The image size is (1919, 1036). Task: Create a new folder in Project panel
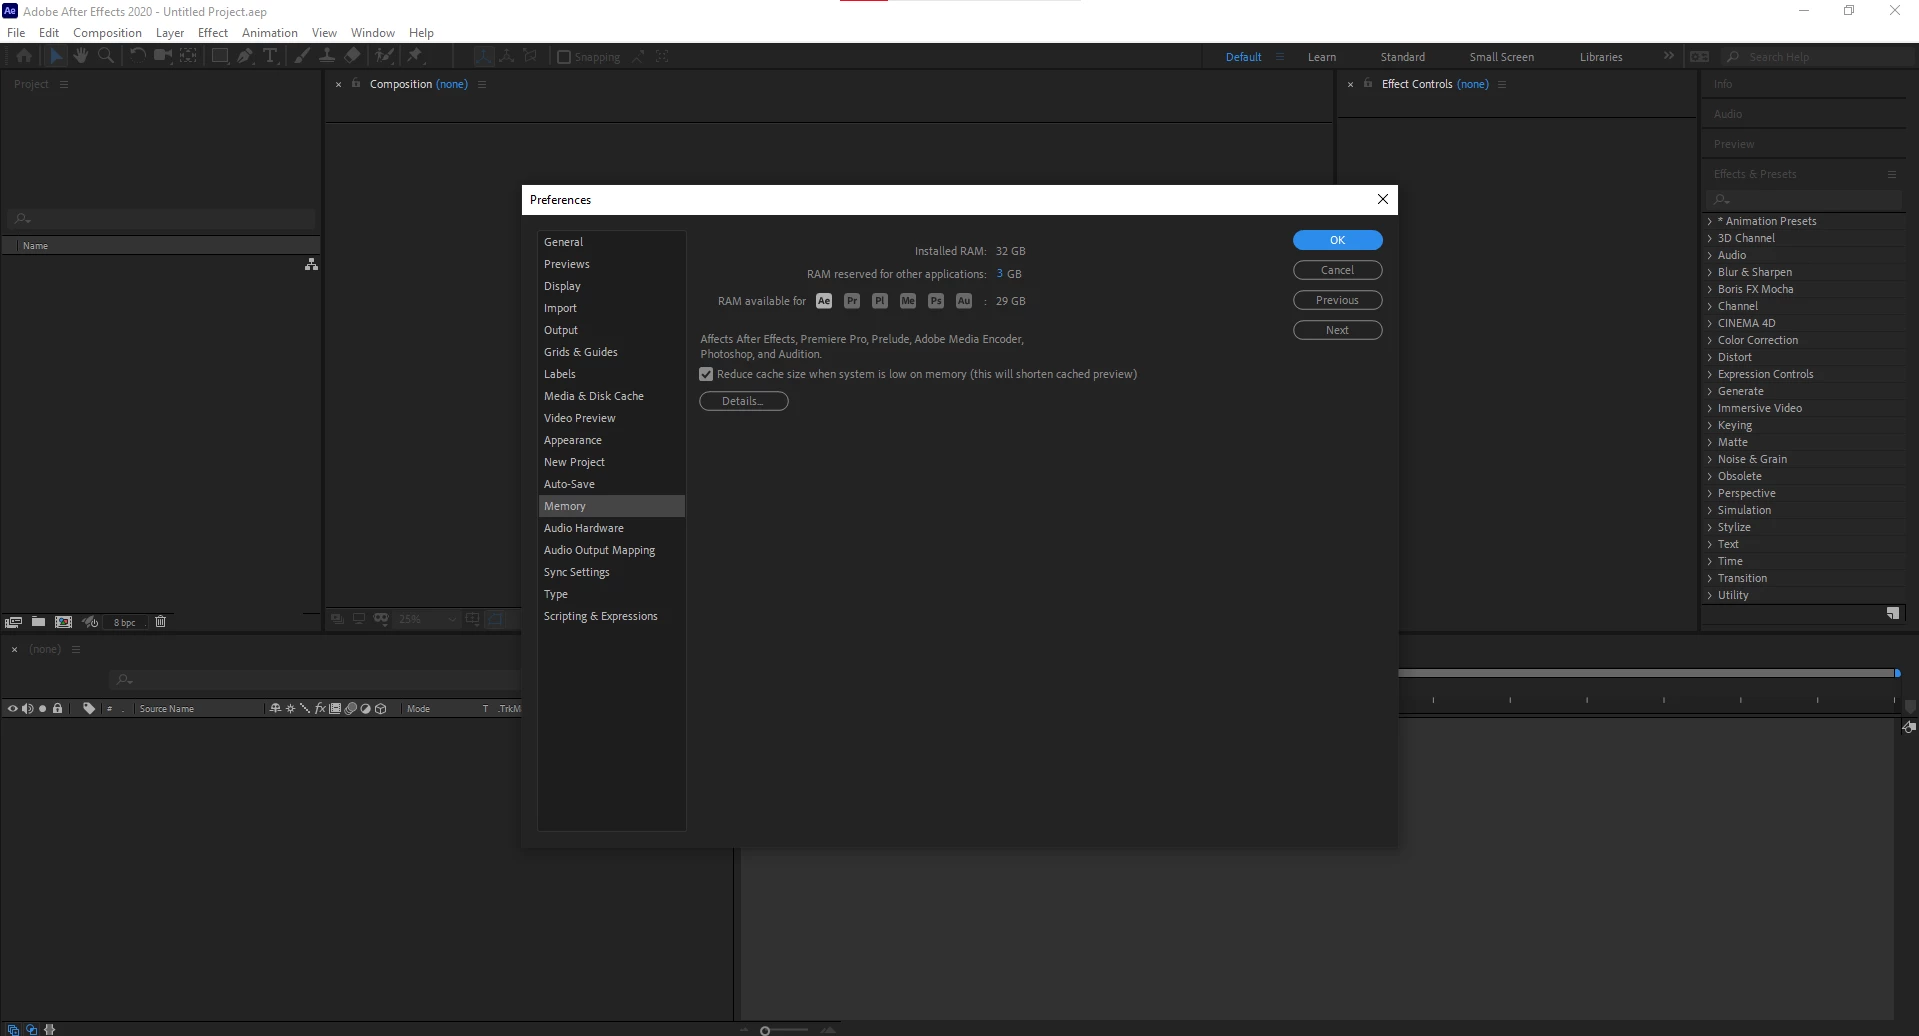point(38,622)
